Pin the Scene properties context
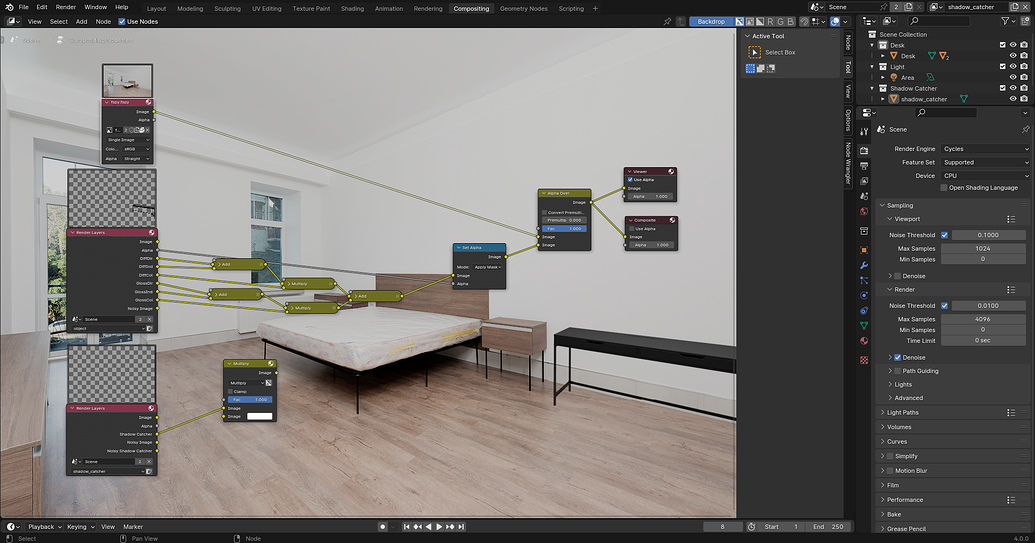Image resolution: width=1035 pixels, height=543 pixels. click(1025, 129)
